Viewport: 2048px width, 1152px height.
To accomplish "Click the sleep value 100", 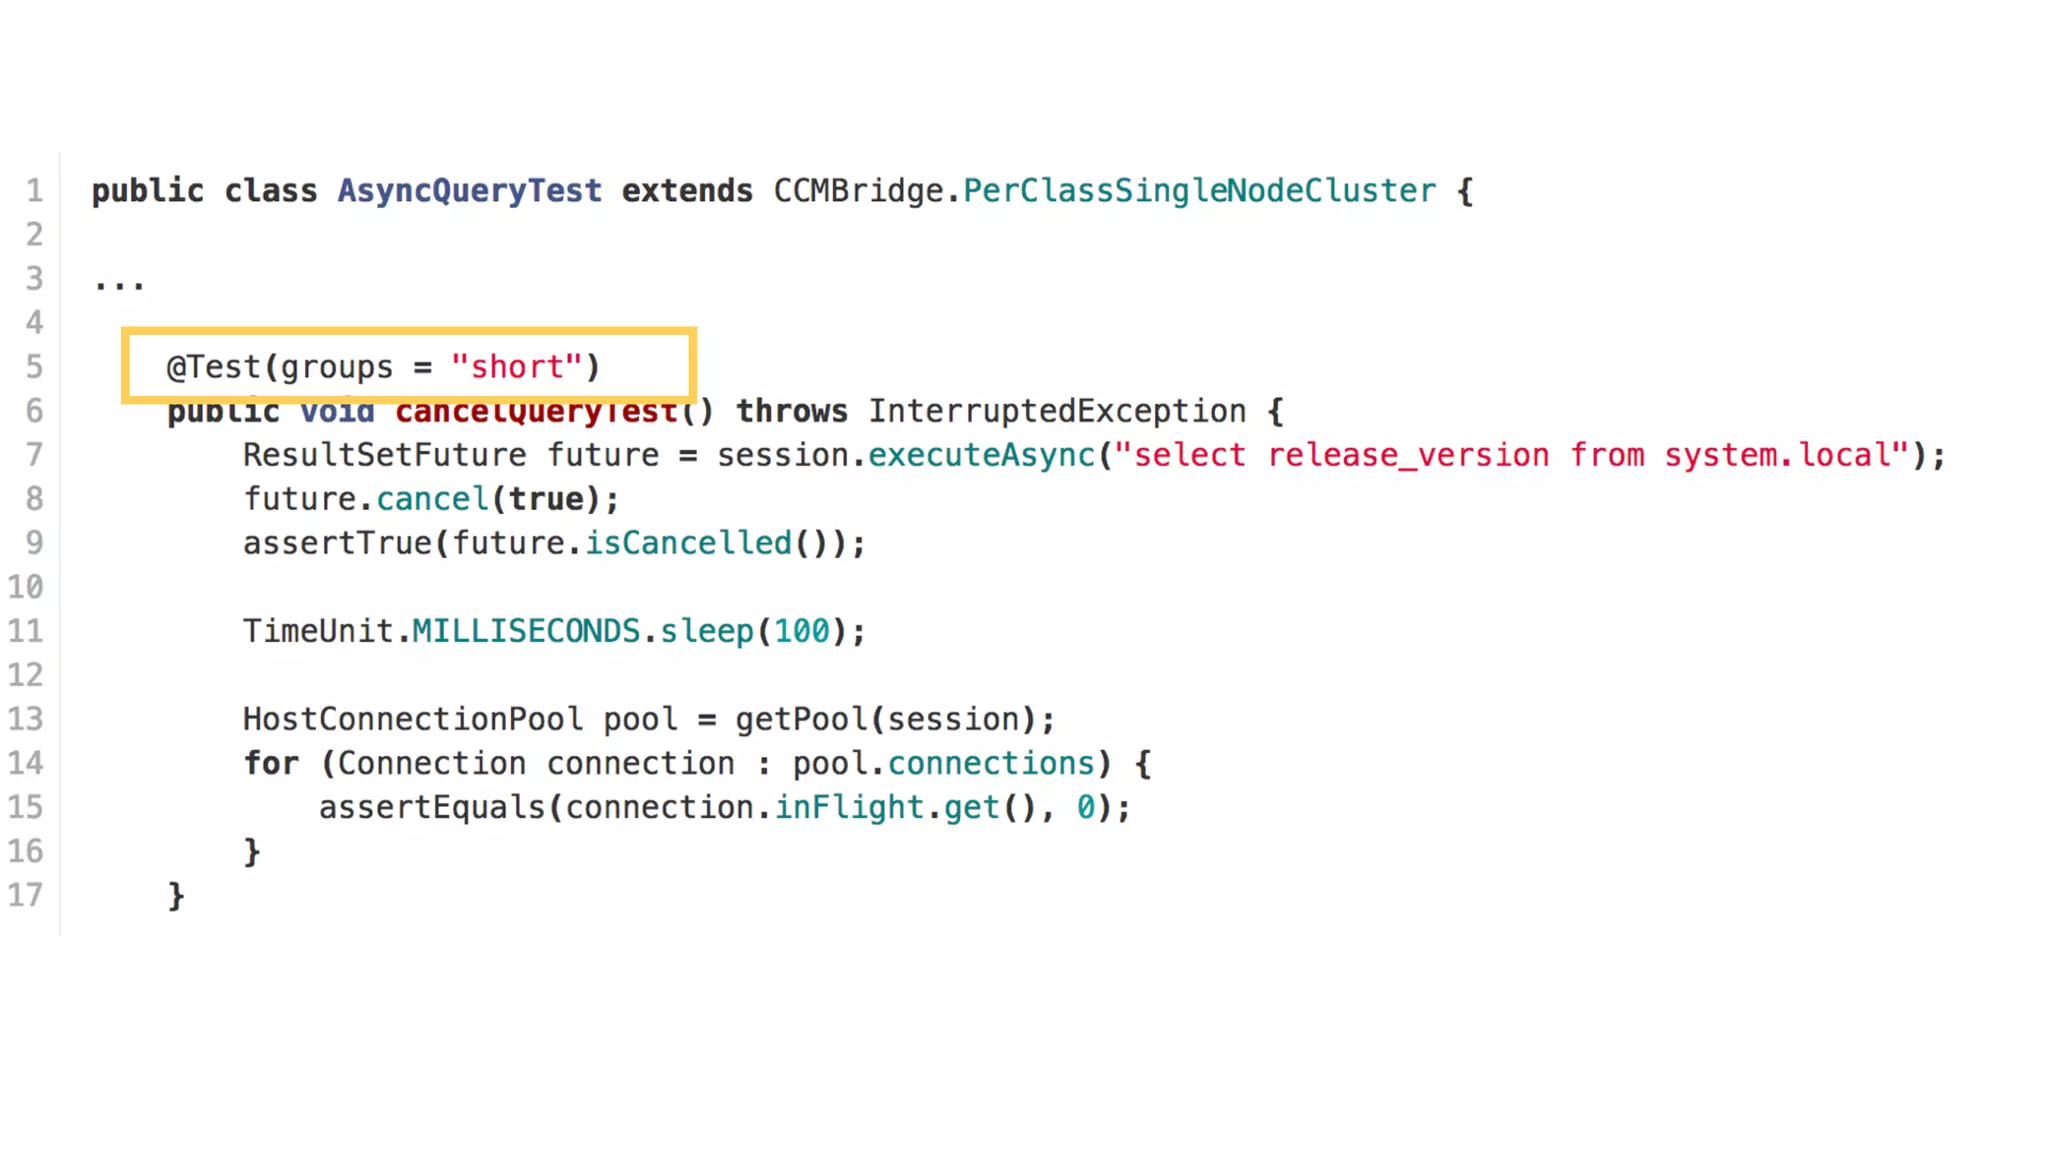I will 802,631.
